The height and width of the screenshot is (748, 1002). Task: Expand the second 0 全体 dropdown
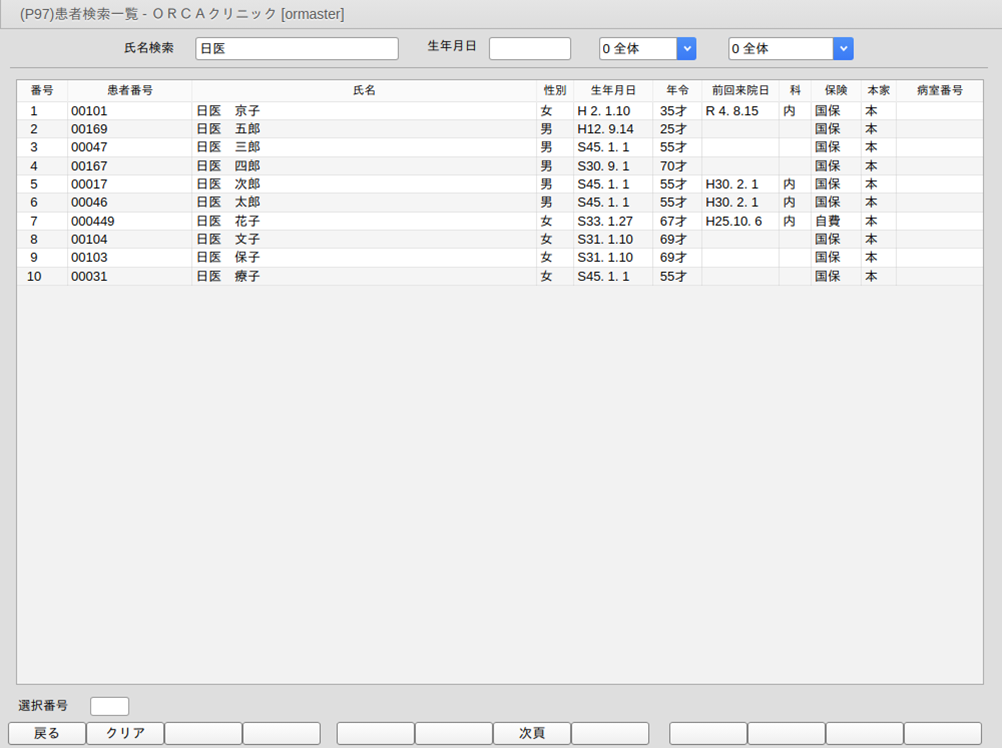click(x=843, y=49)
